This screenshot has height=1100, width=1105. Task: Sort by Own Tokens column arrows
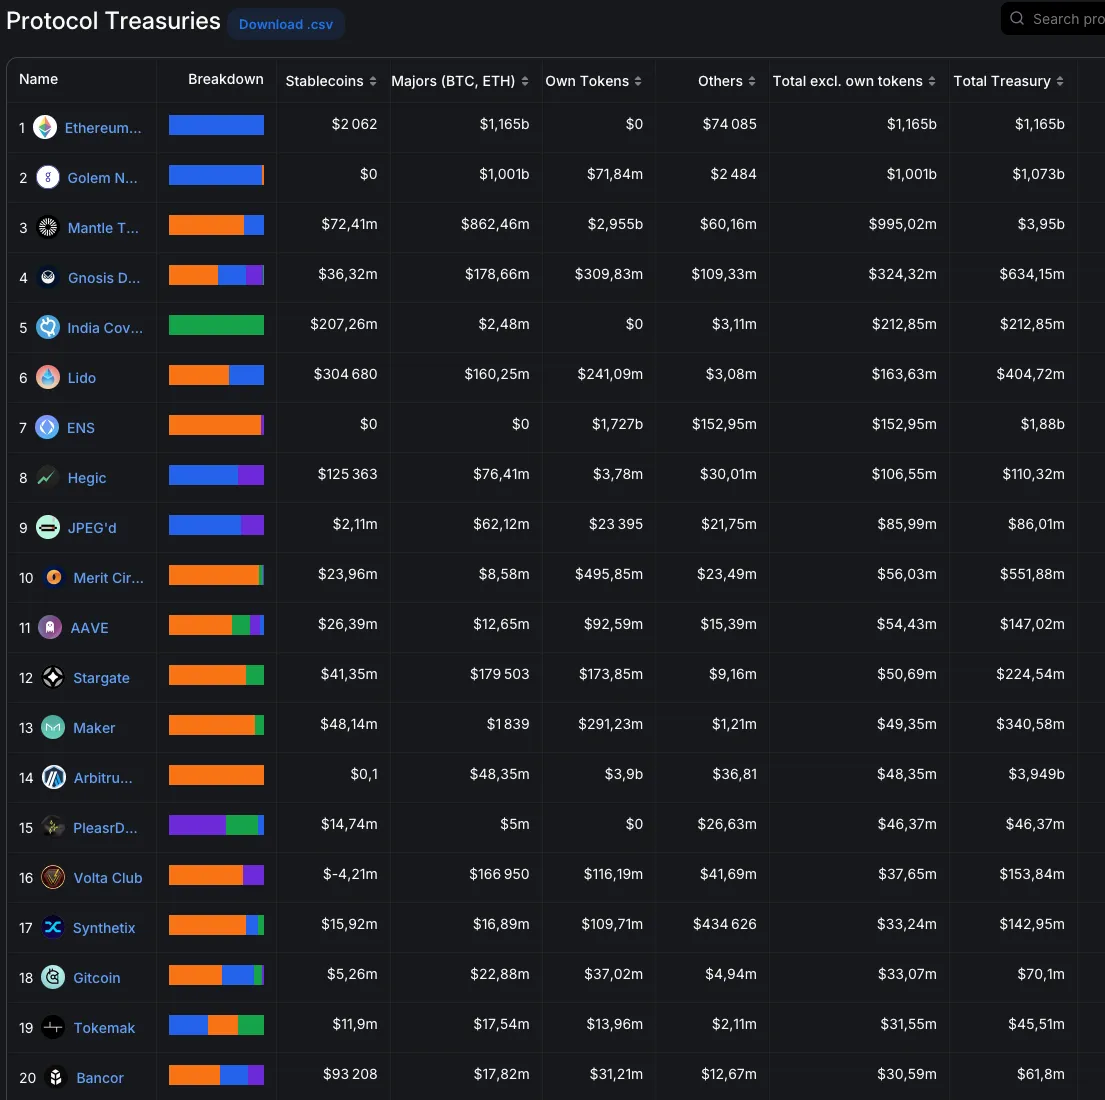point(638,81)
